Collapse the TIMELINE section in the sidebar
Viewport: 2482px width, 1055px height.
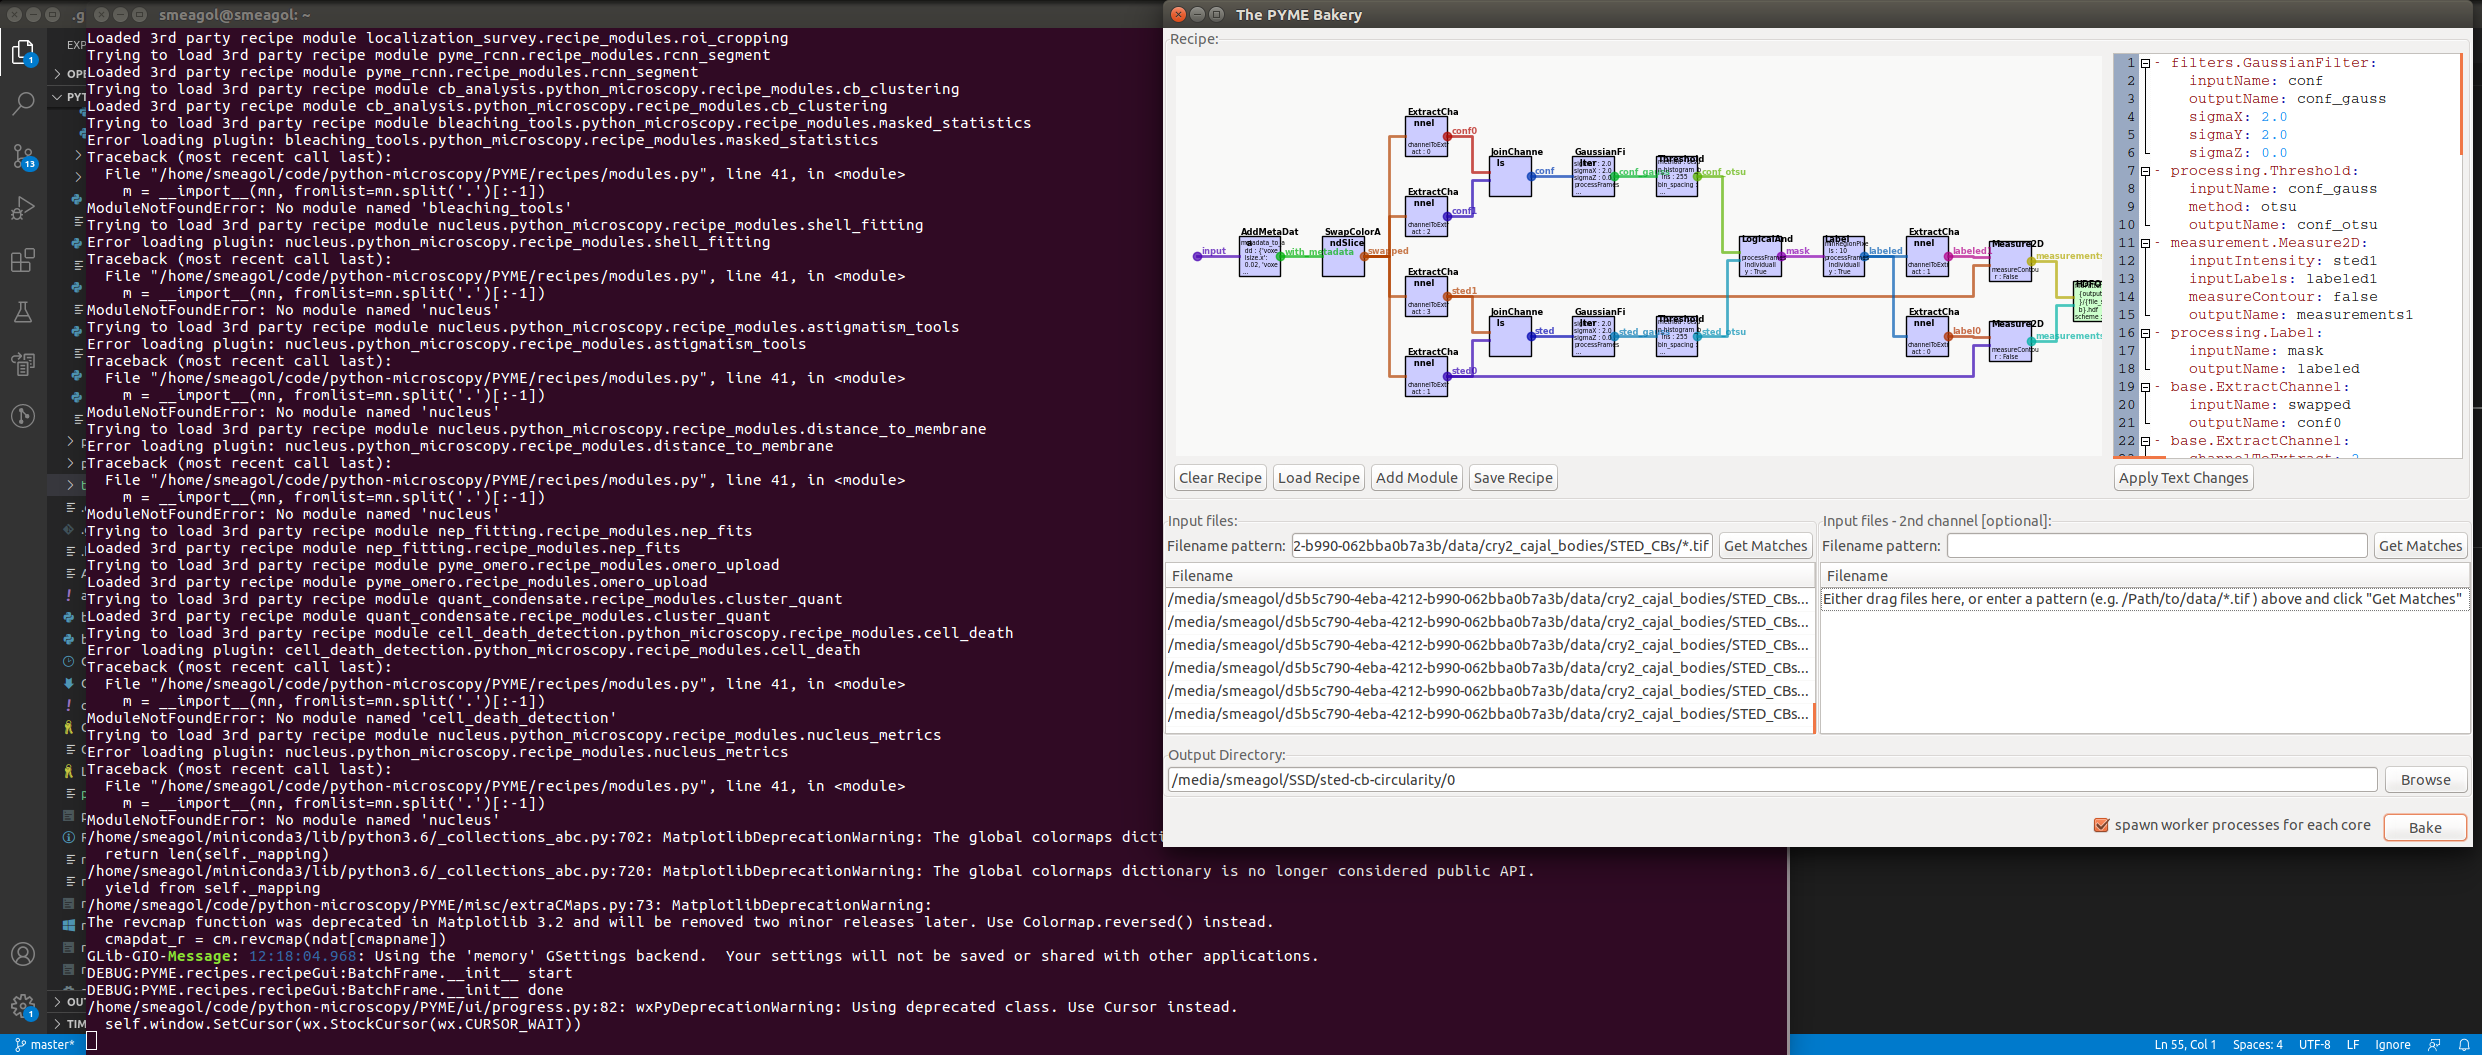click(75, 1024)
